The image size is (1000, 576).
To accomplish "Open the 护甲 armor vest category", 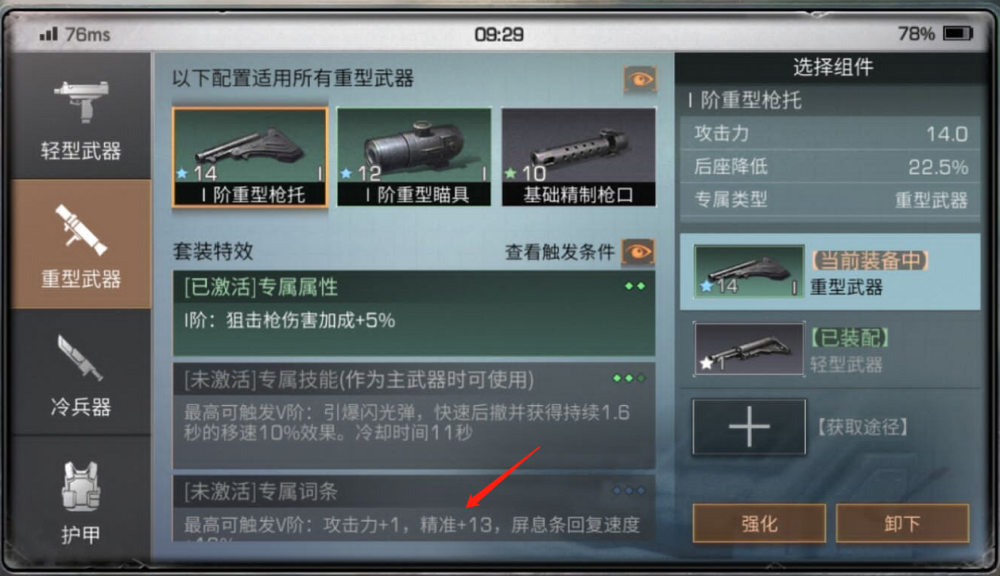I will point(80,501).
